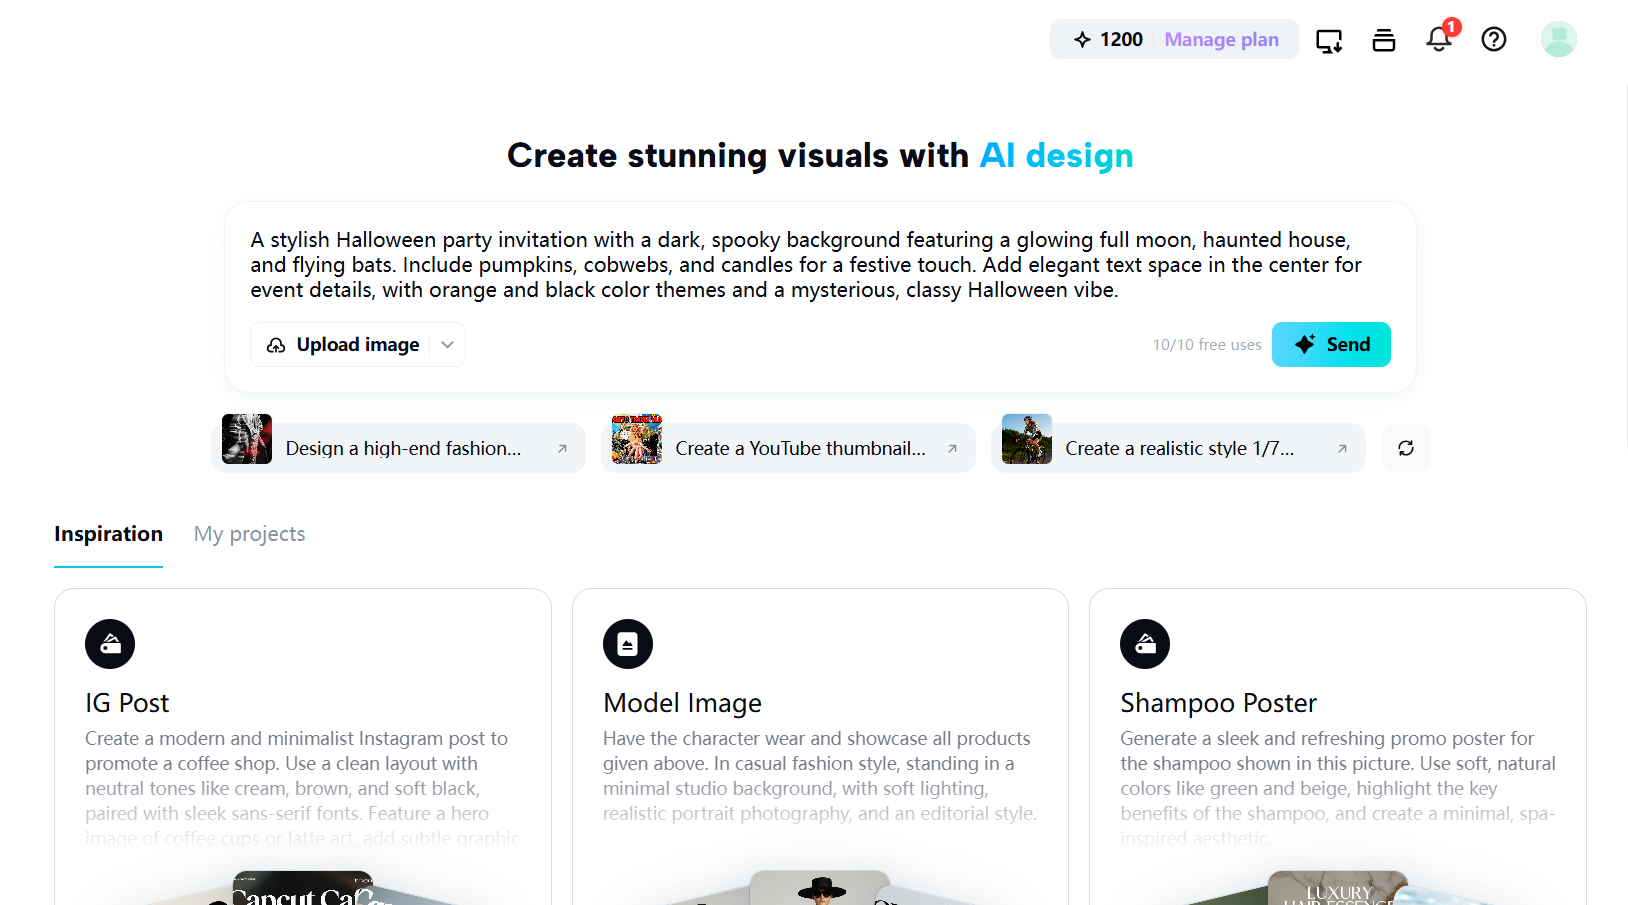Open your profile avatar menu
Viewport: 1628px width, 905px height.
[x=1558, y=39]
